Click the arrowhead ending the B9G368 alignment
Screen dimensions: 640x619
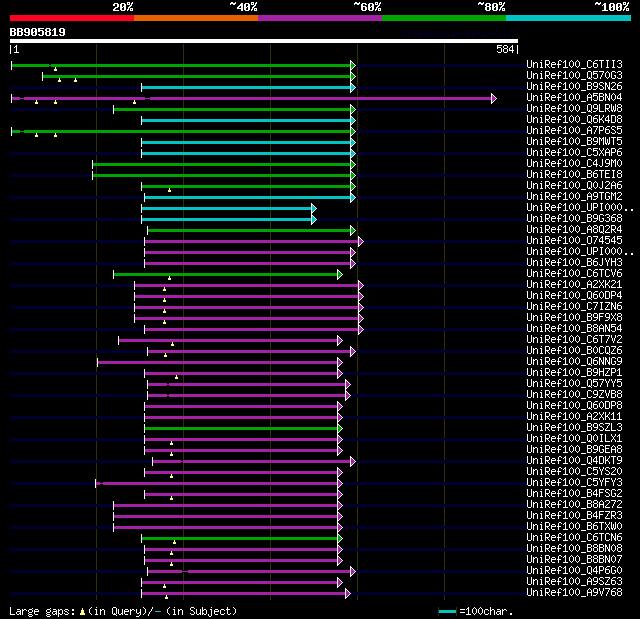pos(313,219)
